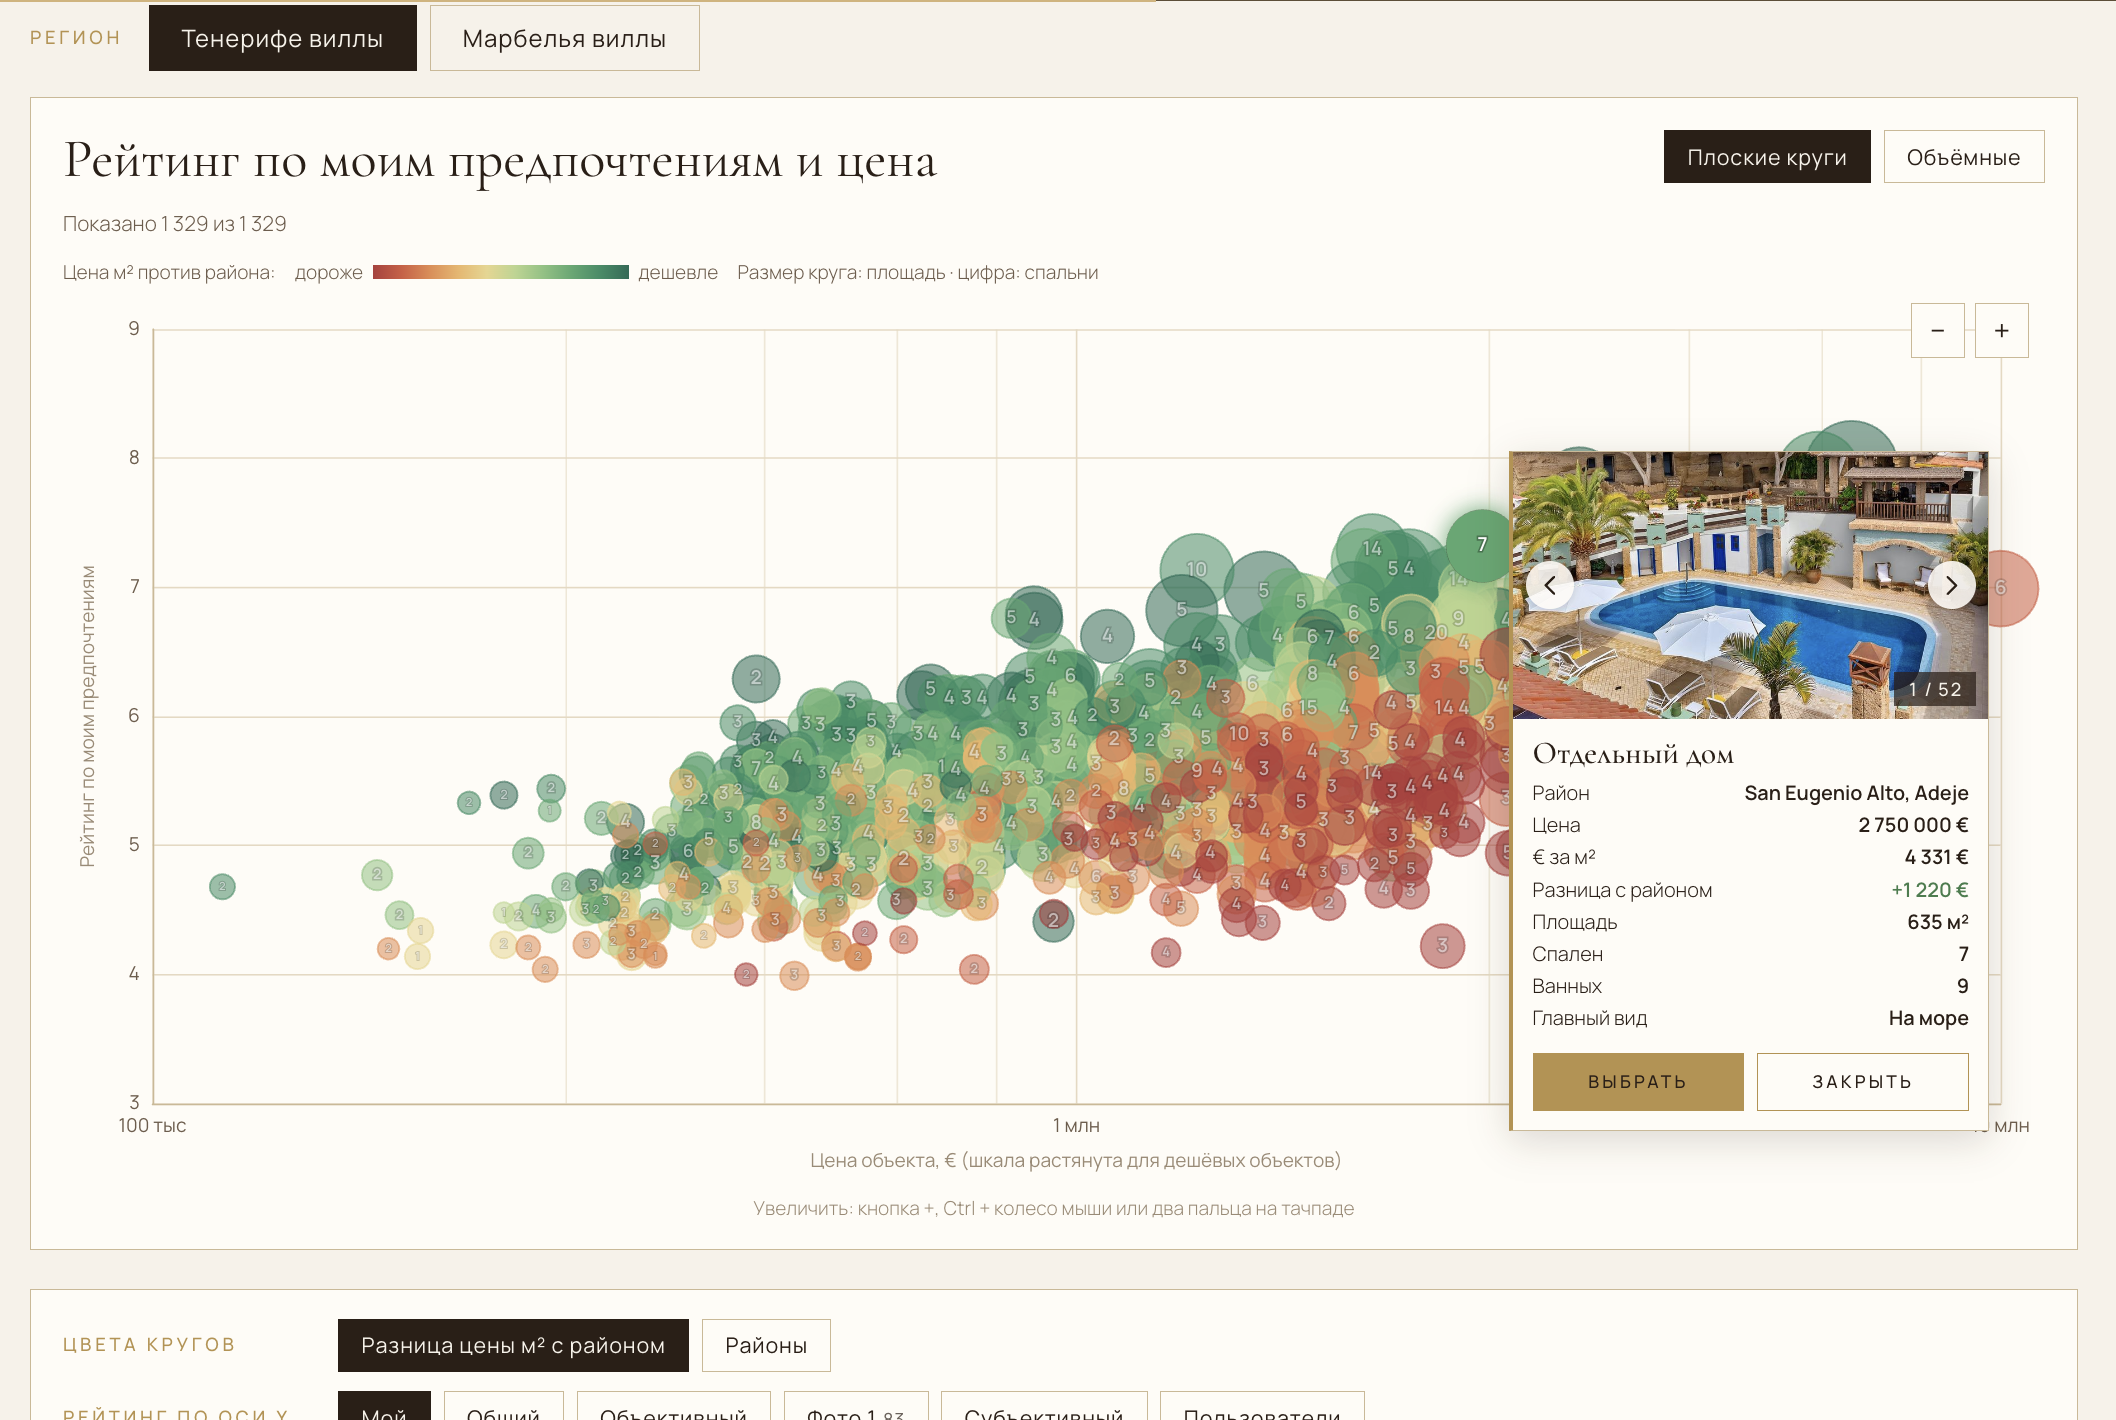The image size is (2116, 1420).
Task: Open the Марбелья виллы region tab
Action: tap(564, 39)
